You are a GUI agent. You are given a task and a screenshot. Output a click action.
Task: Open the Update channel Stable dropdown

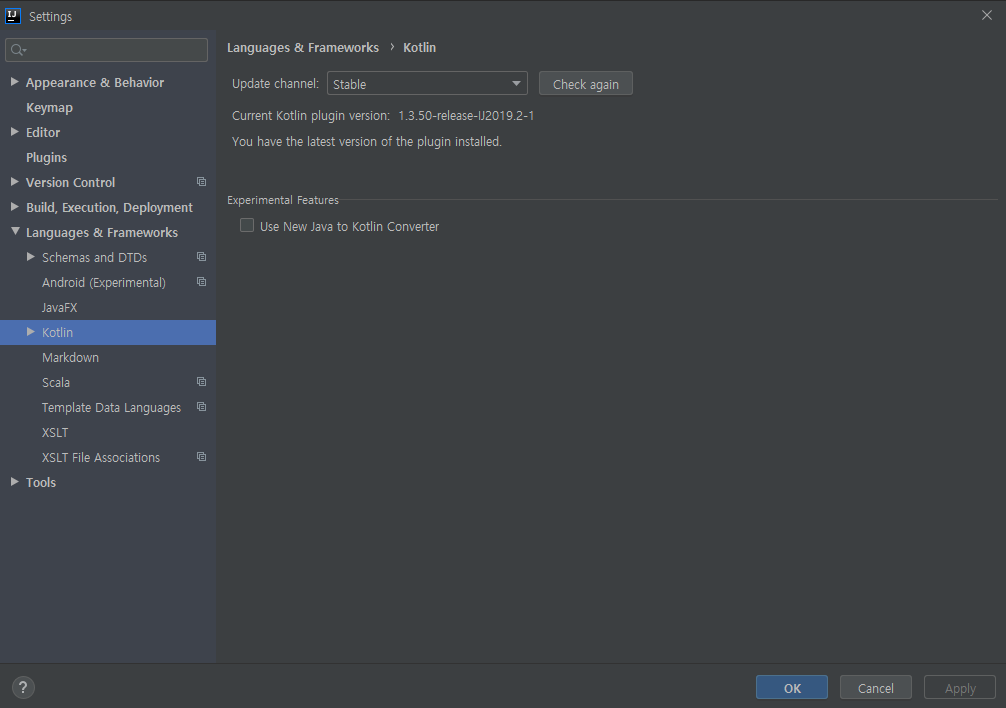click(427, 83)
